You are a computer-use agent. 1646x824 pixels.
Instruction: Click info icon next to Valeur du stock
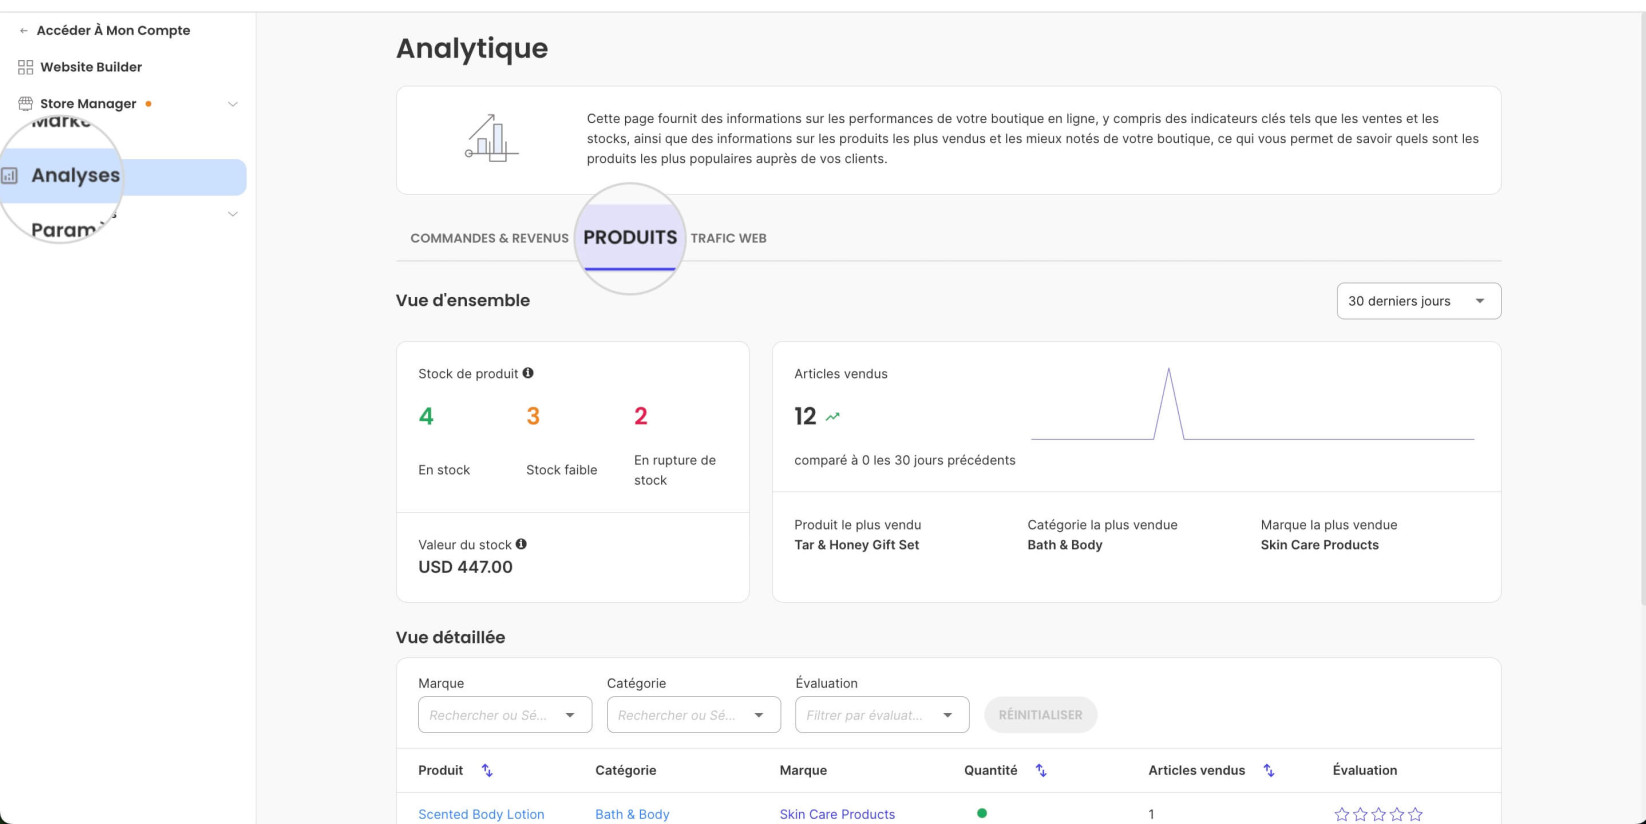(x=521, y=544)
